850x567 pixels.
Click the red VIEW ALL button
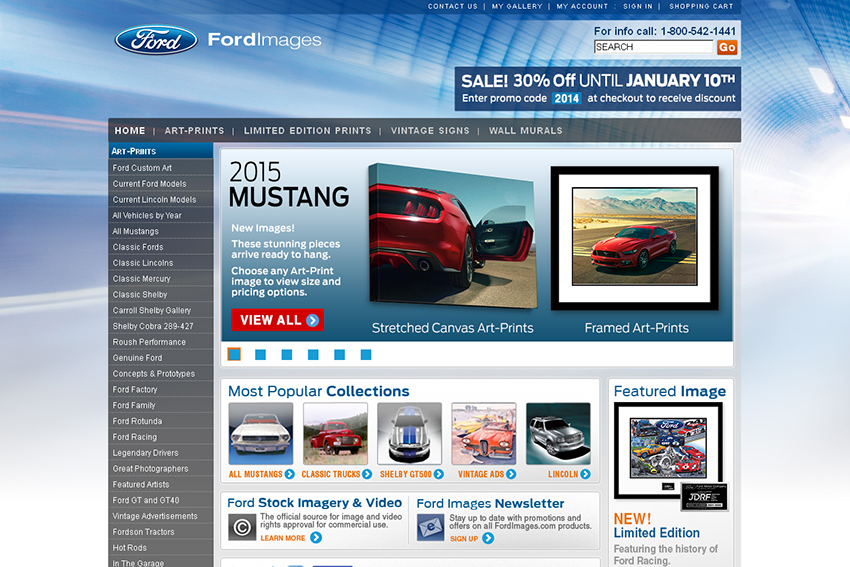278,320
